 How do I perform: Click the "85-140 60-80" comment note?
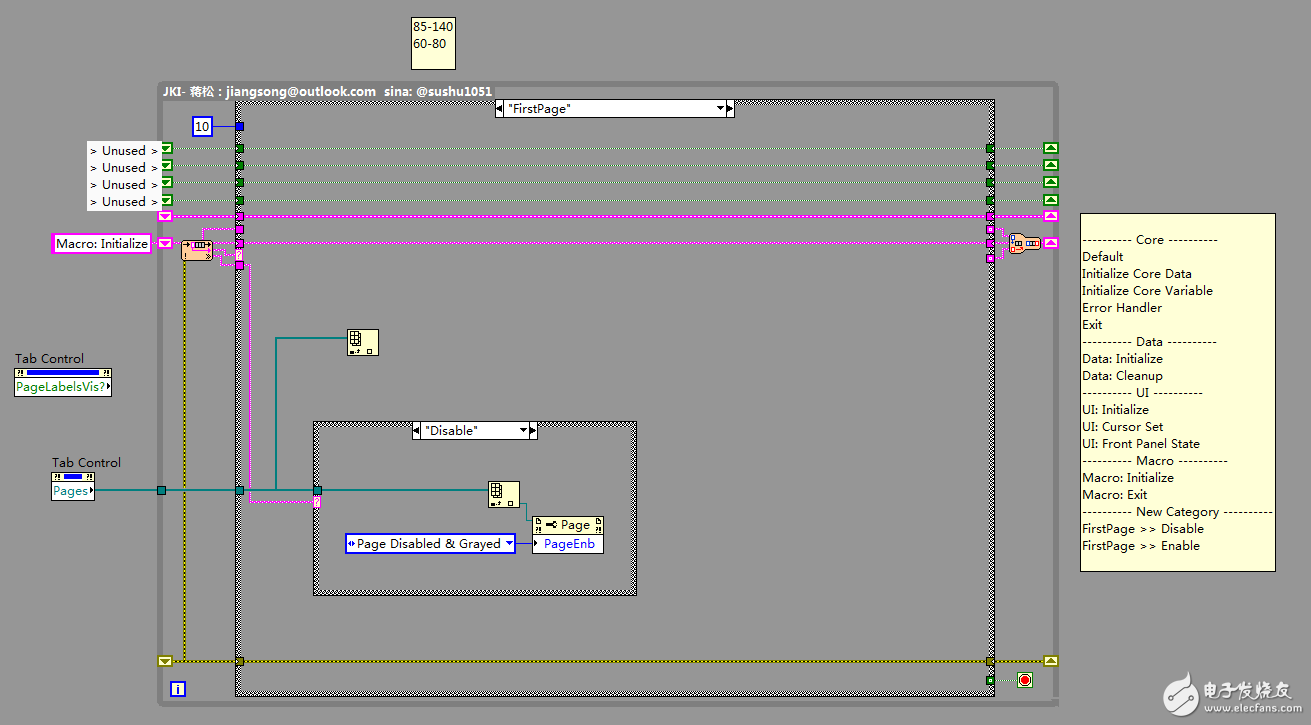pyautogui.click(x=433, y=43)
